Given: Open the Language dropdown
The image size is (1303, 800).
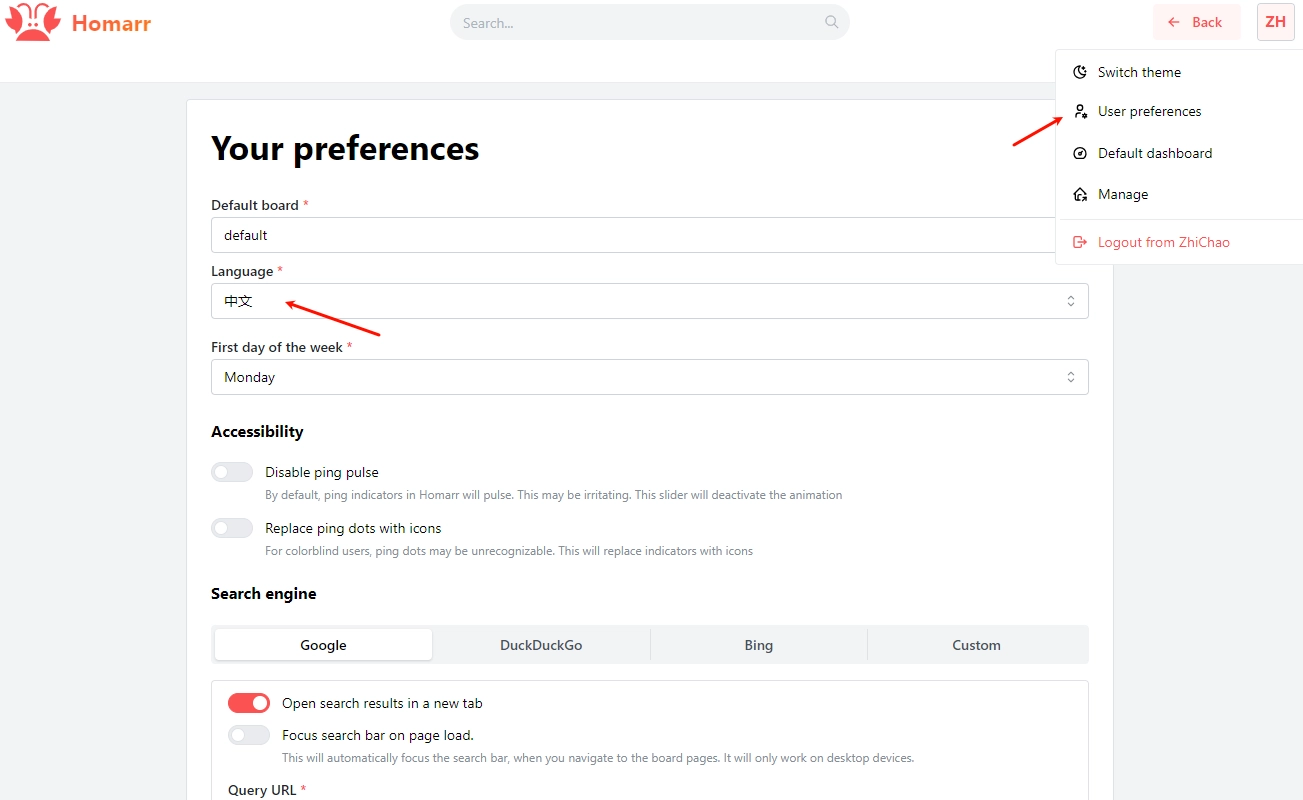Looking at the screenshot, I should pos(650,300).
